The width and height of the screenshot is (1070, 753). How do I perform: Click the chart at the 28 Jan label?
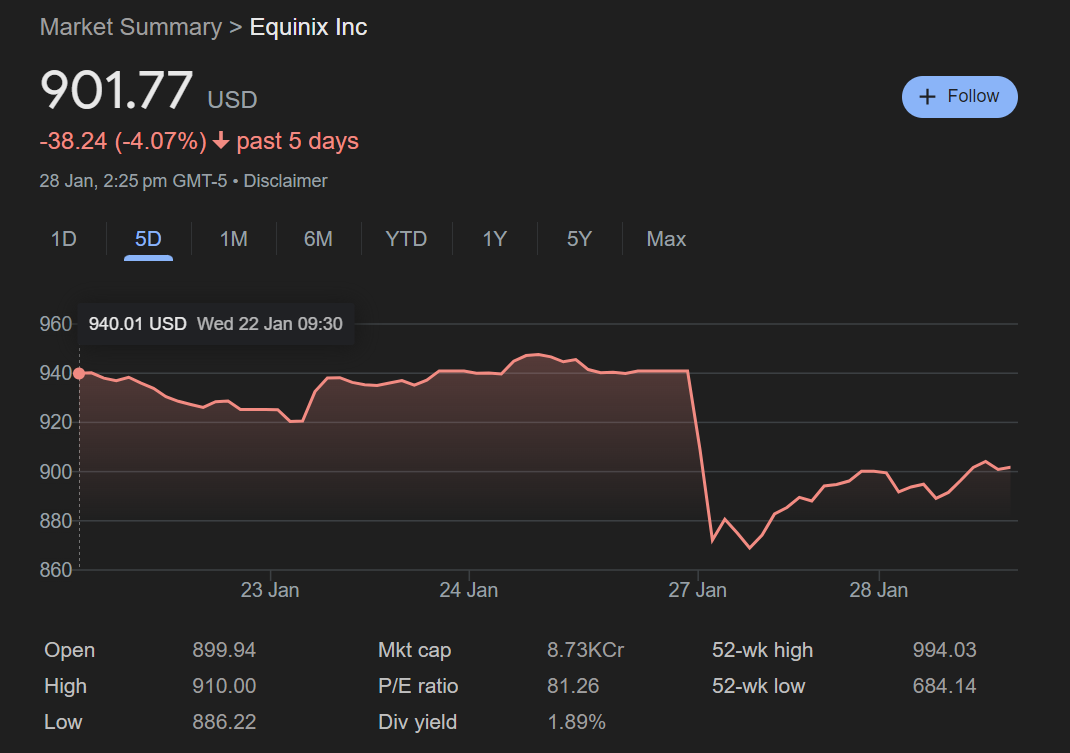(x=878, y=590)
